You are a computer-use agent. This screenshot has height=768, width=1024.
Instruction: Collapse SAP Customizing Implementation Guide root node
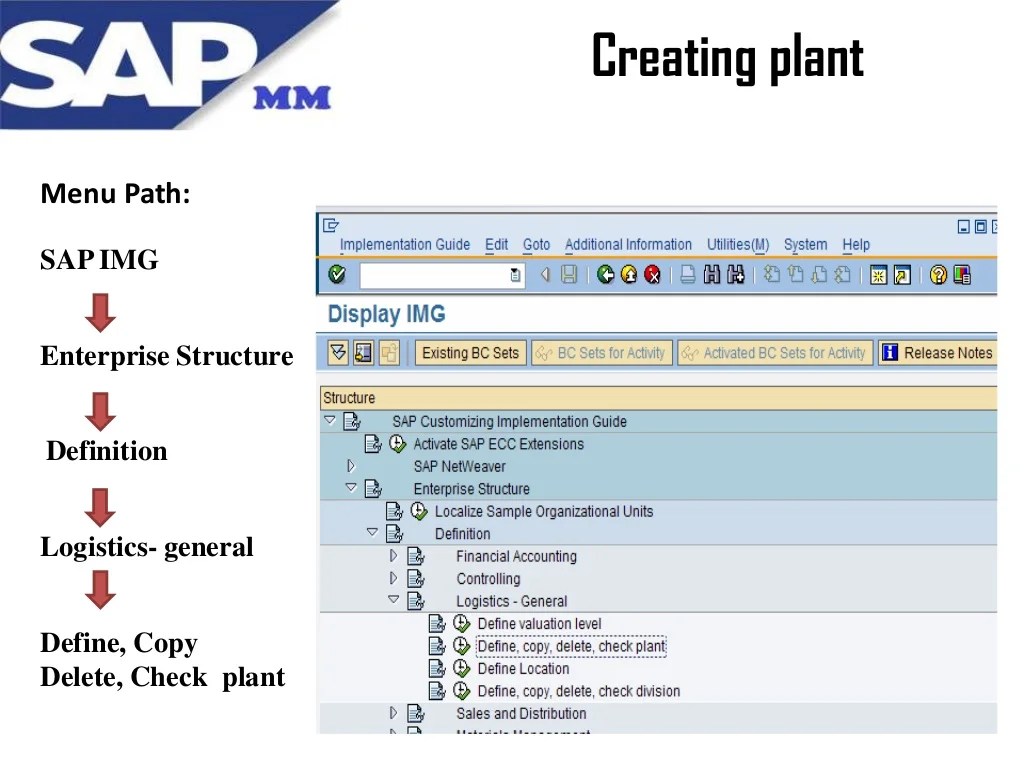tap(330, 421)
